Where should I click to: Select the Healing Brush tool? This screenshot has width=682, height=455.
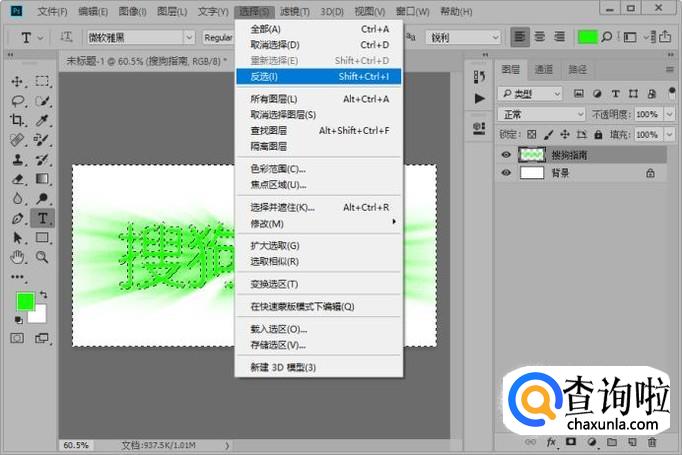click(x=17, y=140)
